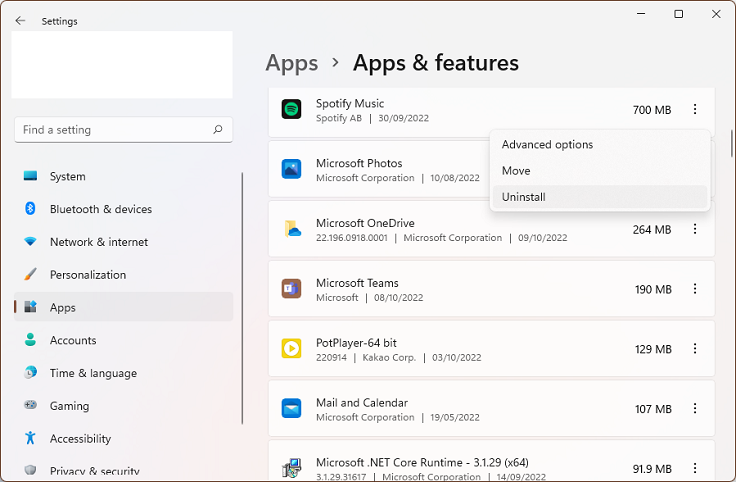Click the Accessibility figure icon
This screenshot has height=482, width=736.
31,438
